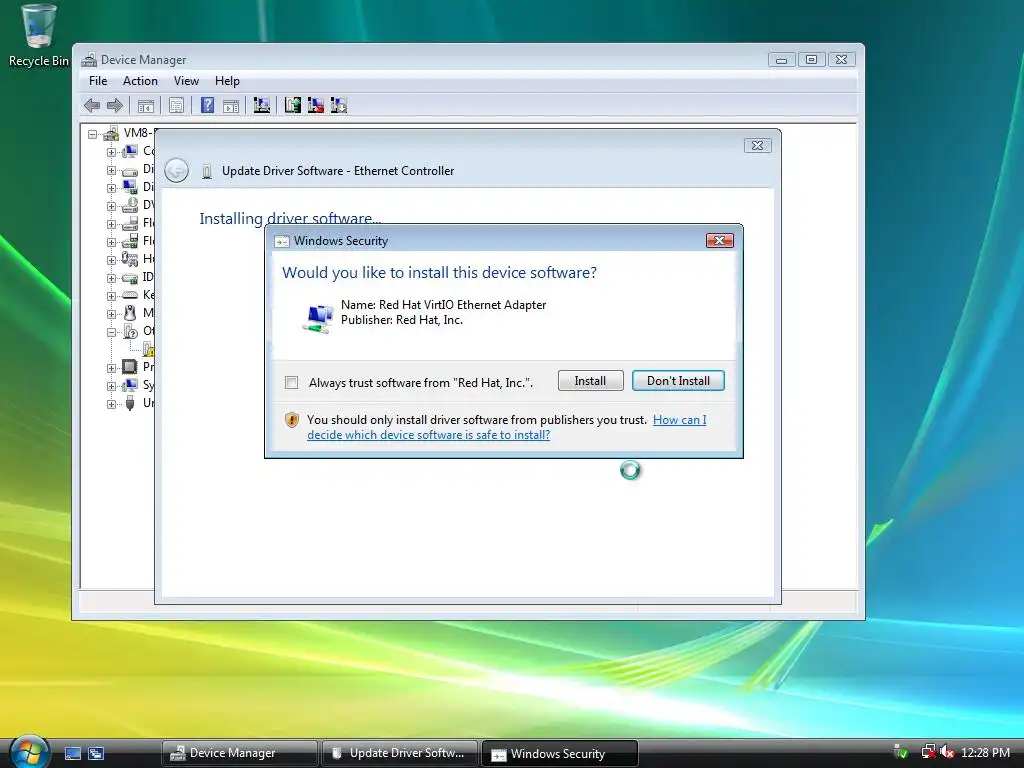Screen dimensions: 1024x768
Task: Expand the IDE controllers category
Action: [x=111, y=278]
